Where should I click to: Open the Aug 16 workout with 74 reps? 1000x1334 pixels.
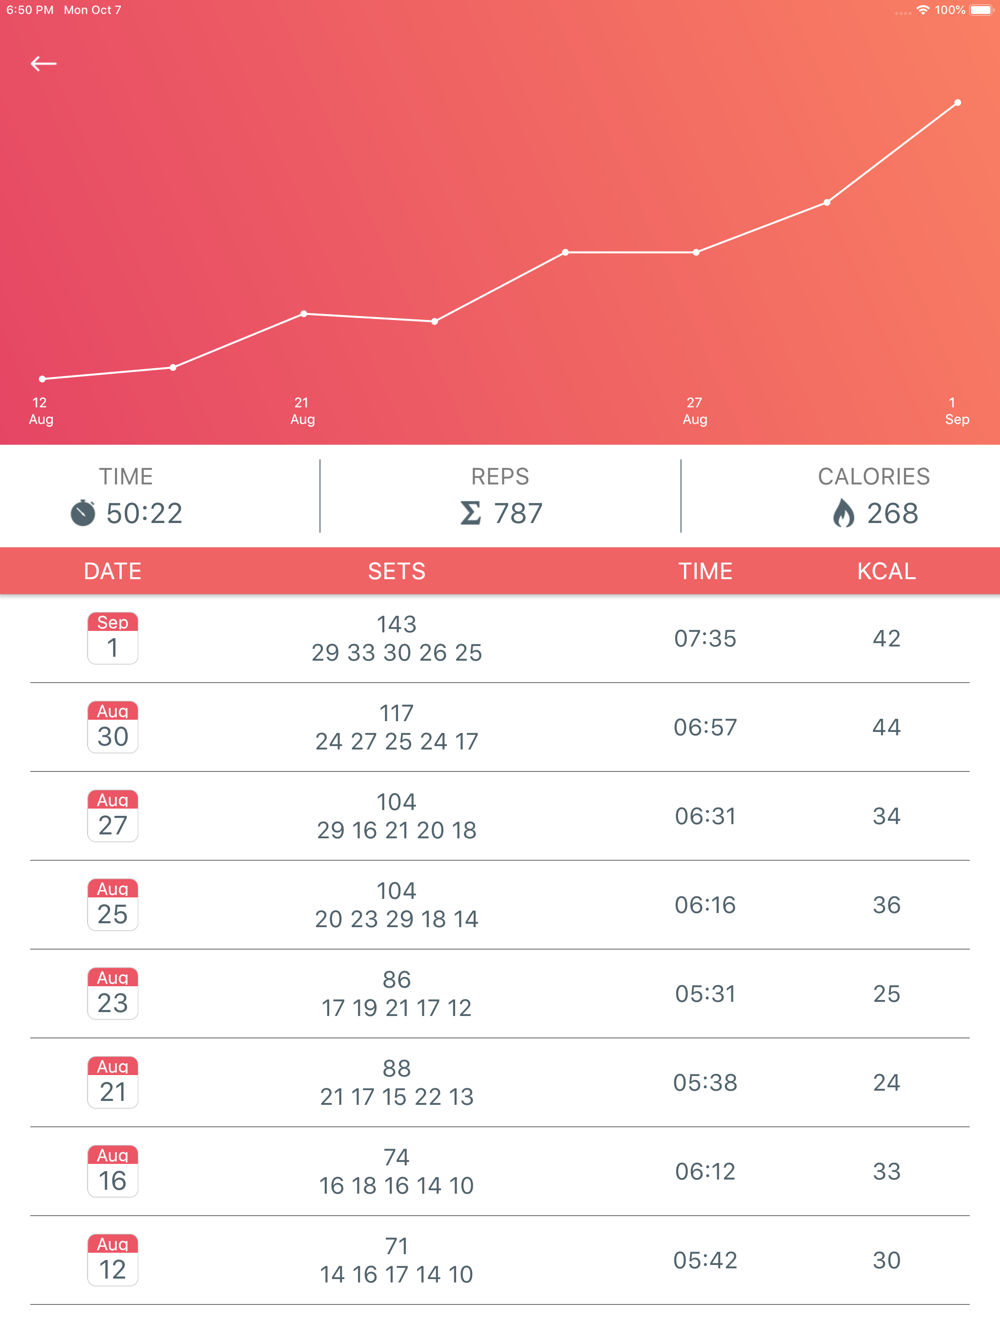[x=500, y=1172]
